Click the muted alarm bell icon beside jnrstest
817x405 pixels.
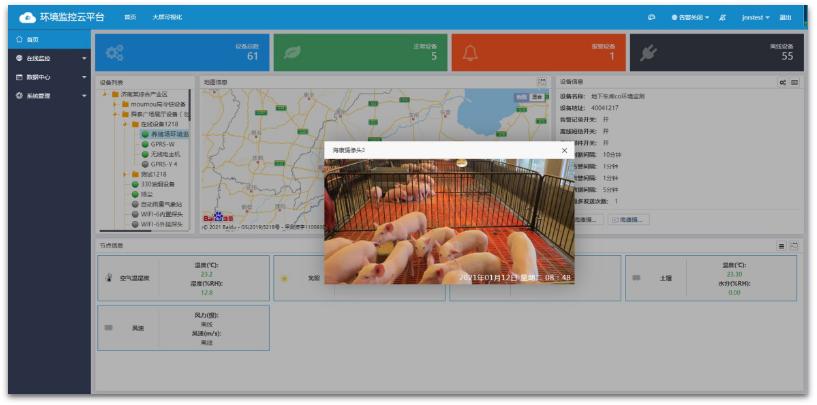click(x=722, y=18)
